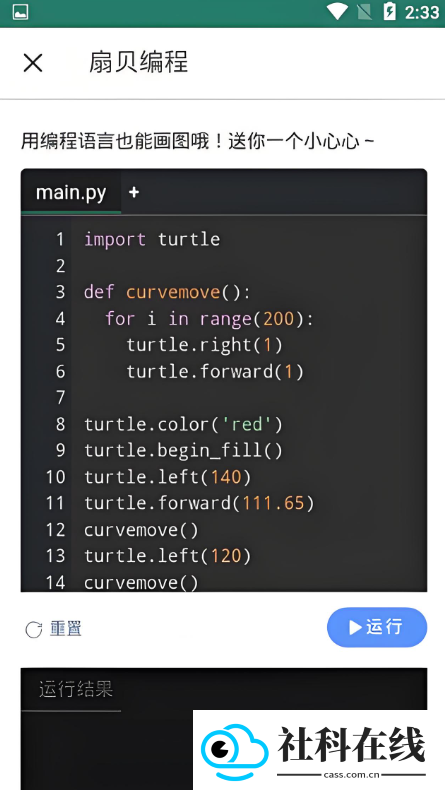Viewport: 445px width, 790px height.
Task: Click the 社科在线 watermark banner
Action: click(319, 750)
